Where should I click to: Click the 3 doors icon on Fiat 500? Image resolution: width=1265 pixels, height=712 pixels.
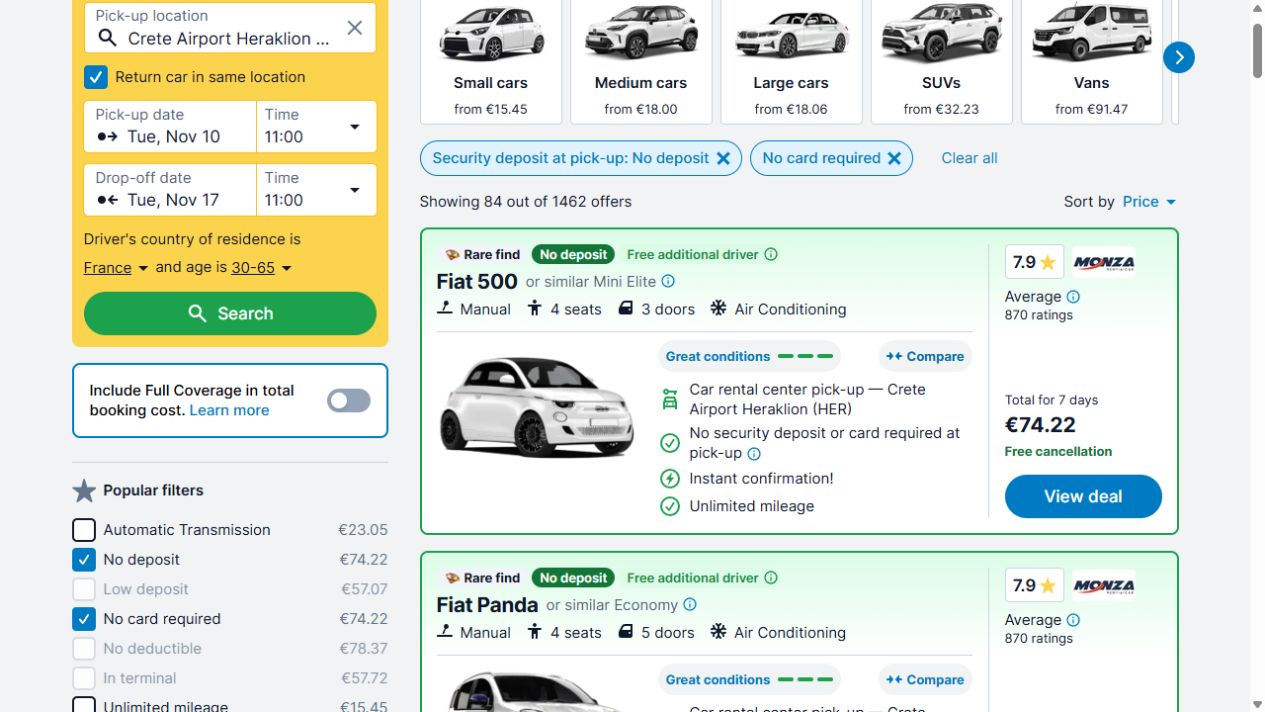tap(626, 308)
